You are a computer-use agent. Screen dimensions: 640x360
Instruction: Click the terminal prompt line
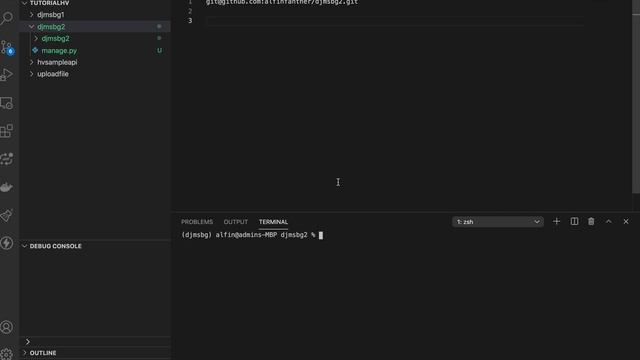pyautogui.click(x=252, y=235)
